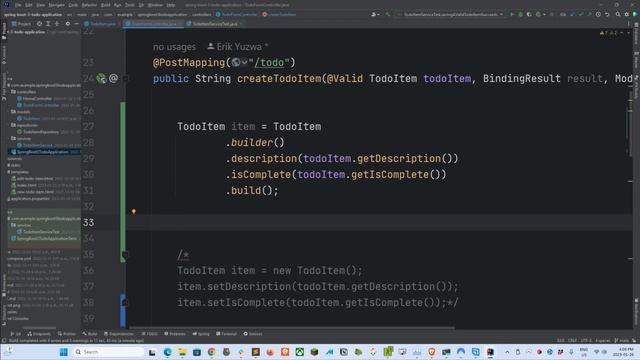Open the Windows Start button
This screenshot has height=360, width=640.
63,352
